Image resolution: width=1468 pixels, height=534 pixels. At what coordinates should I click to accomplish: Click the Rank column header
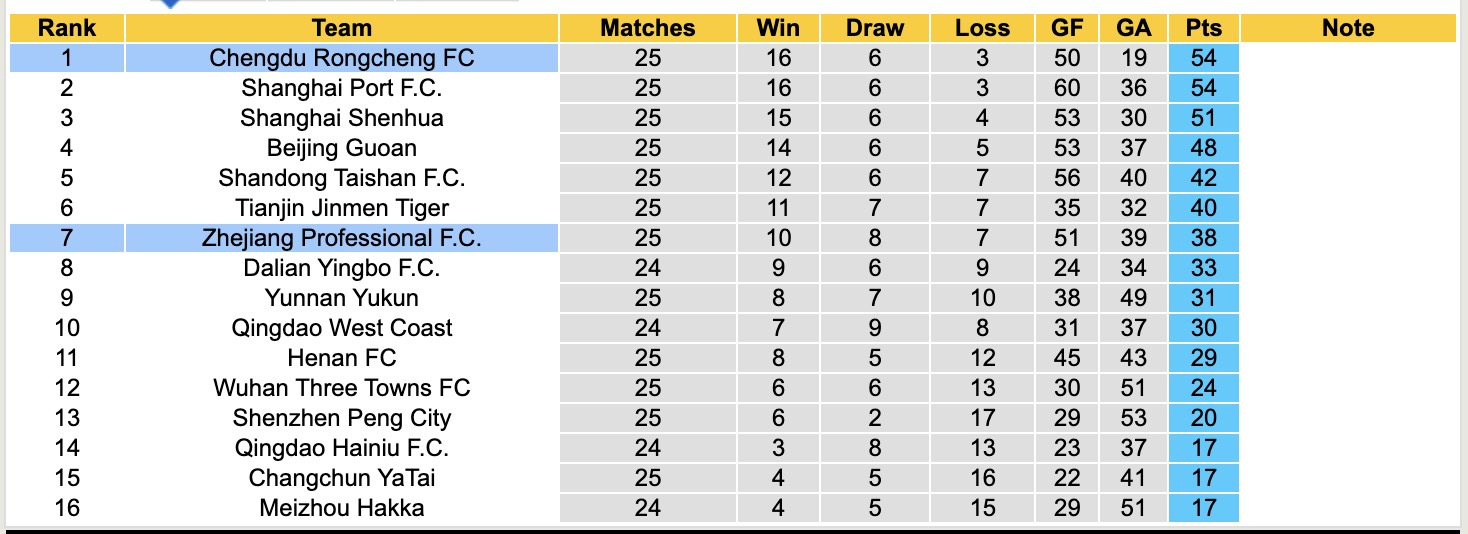(66, 28)
